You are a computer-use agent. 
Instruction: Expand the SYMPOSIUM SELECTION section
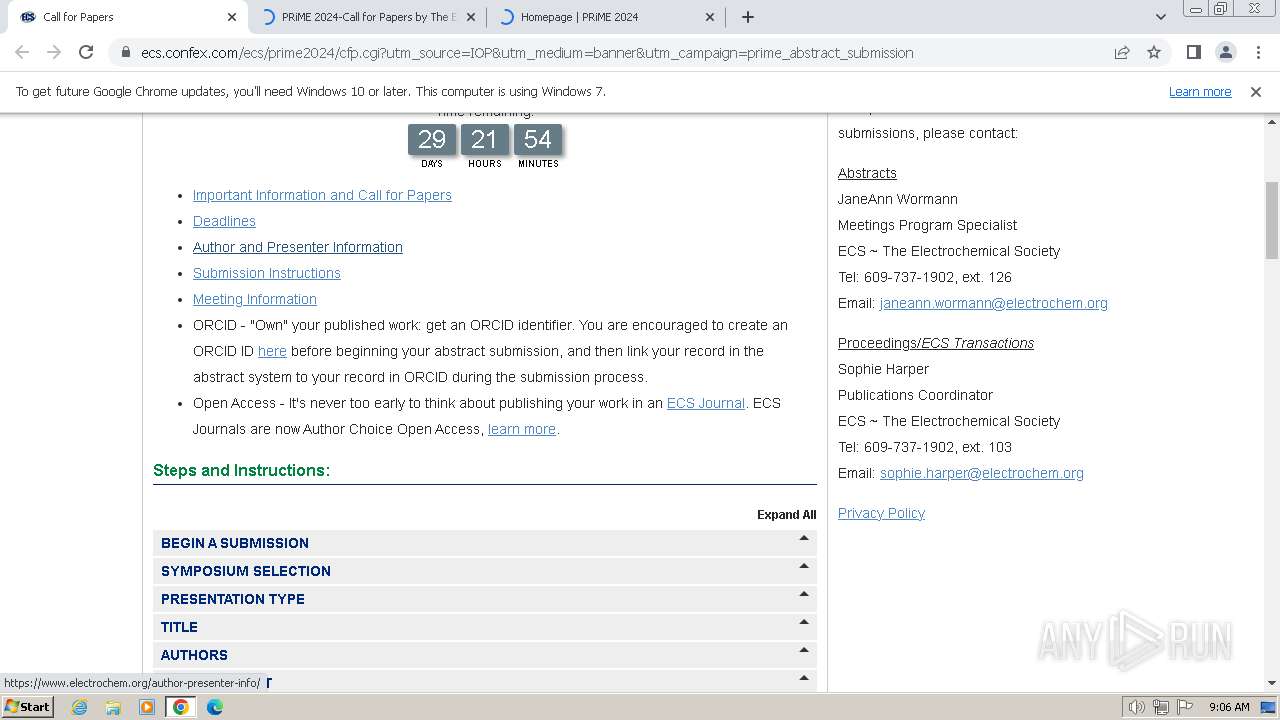pyautogui.click(x=485, y=571)
